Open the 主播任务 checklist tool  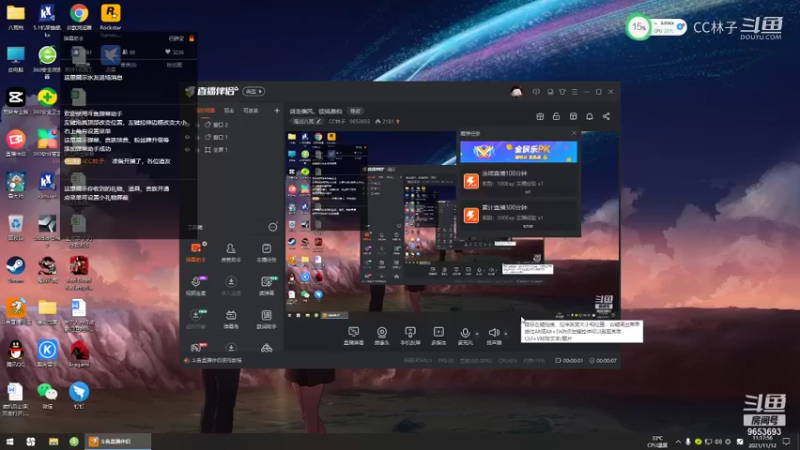pos(266,253)
